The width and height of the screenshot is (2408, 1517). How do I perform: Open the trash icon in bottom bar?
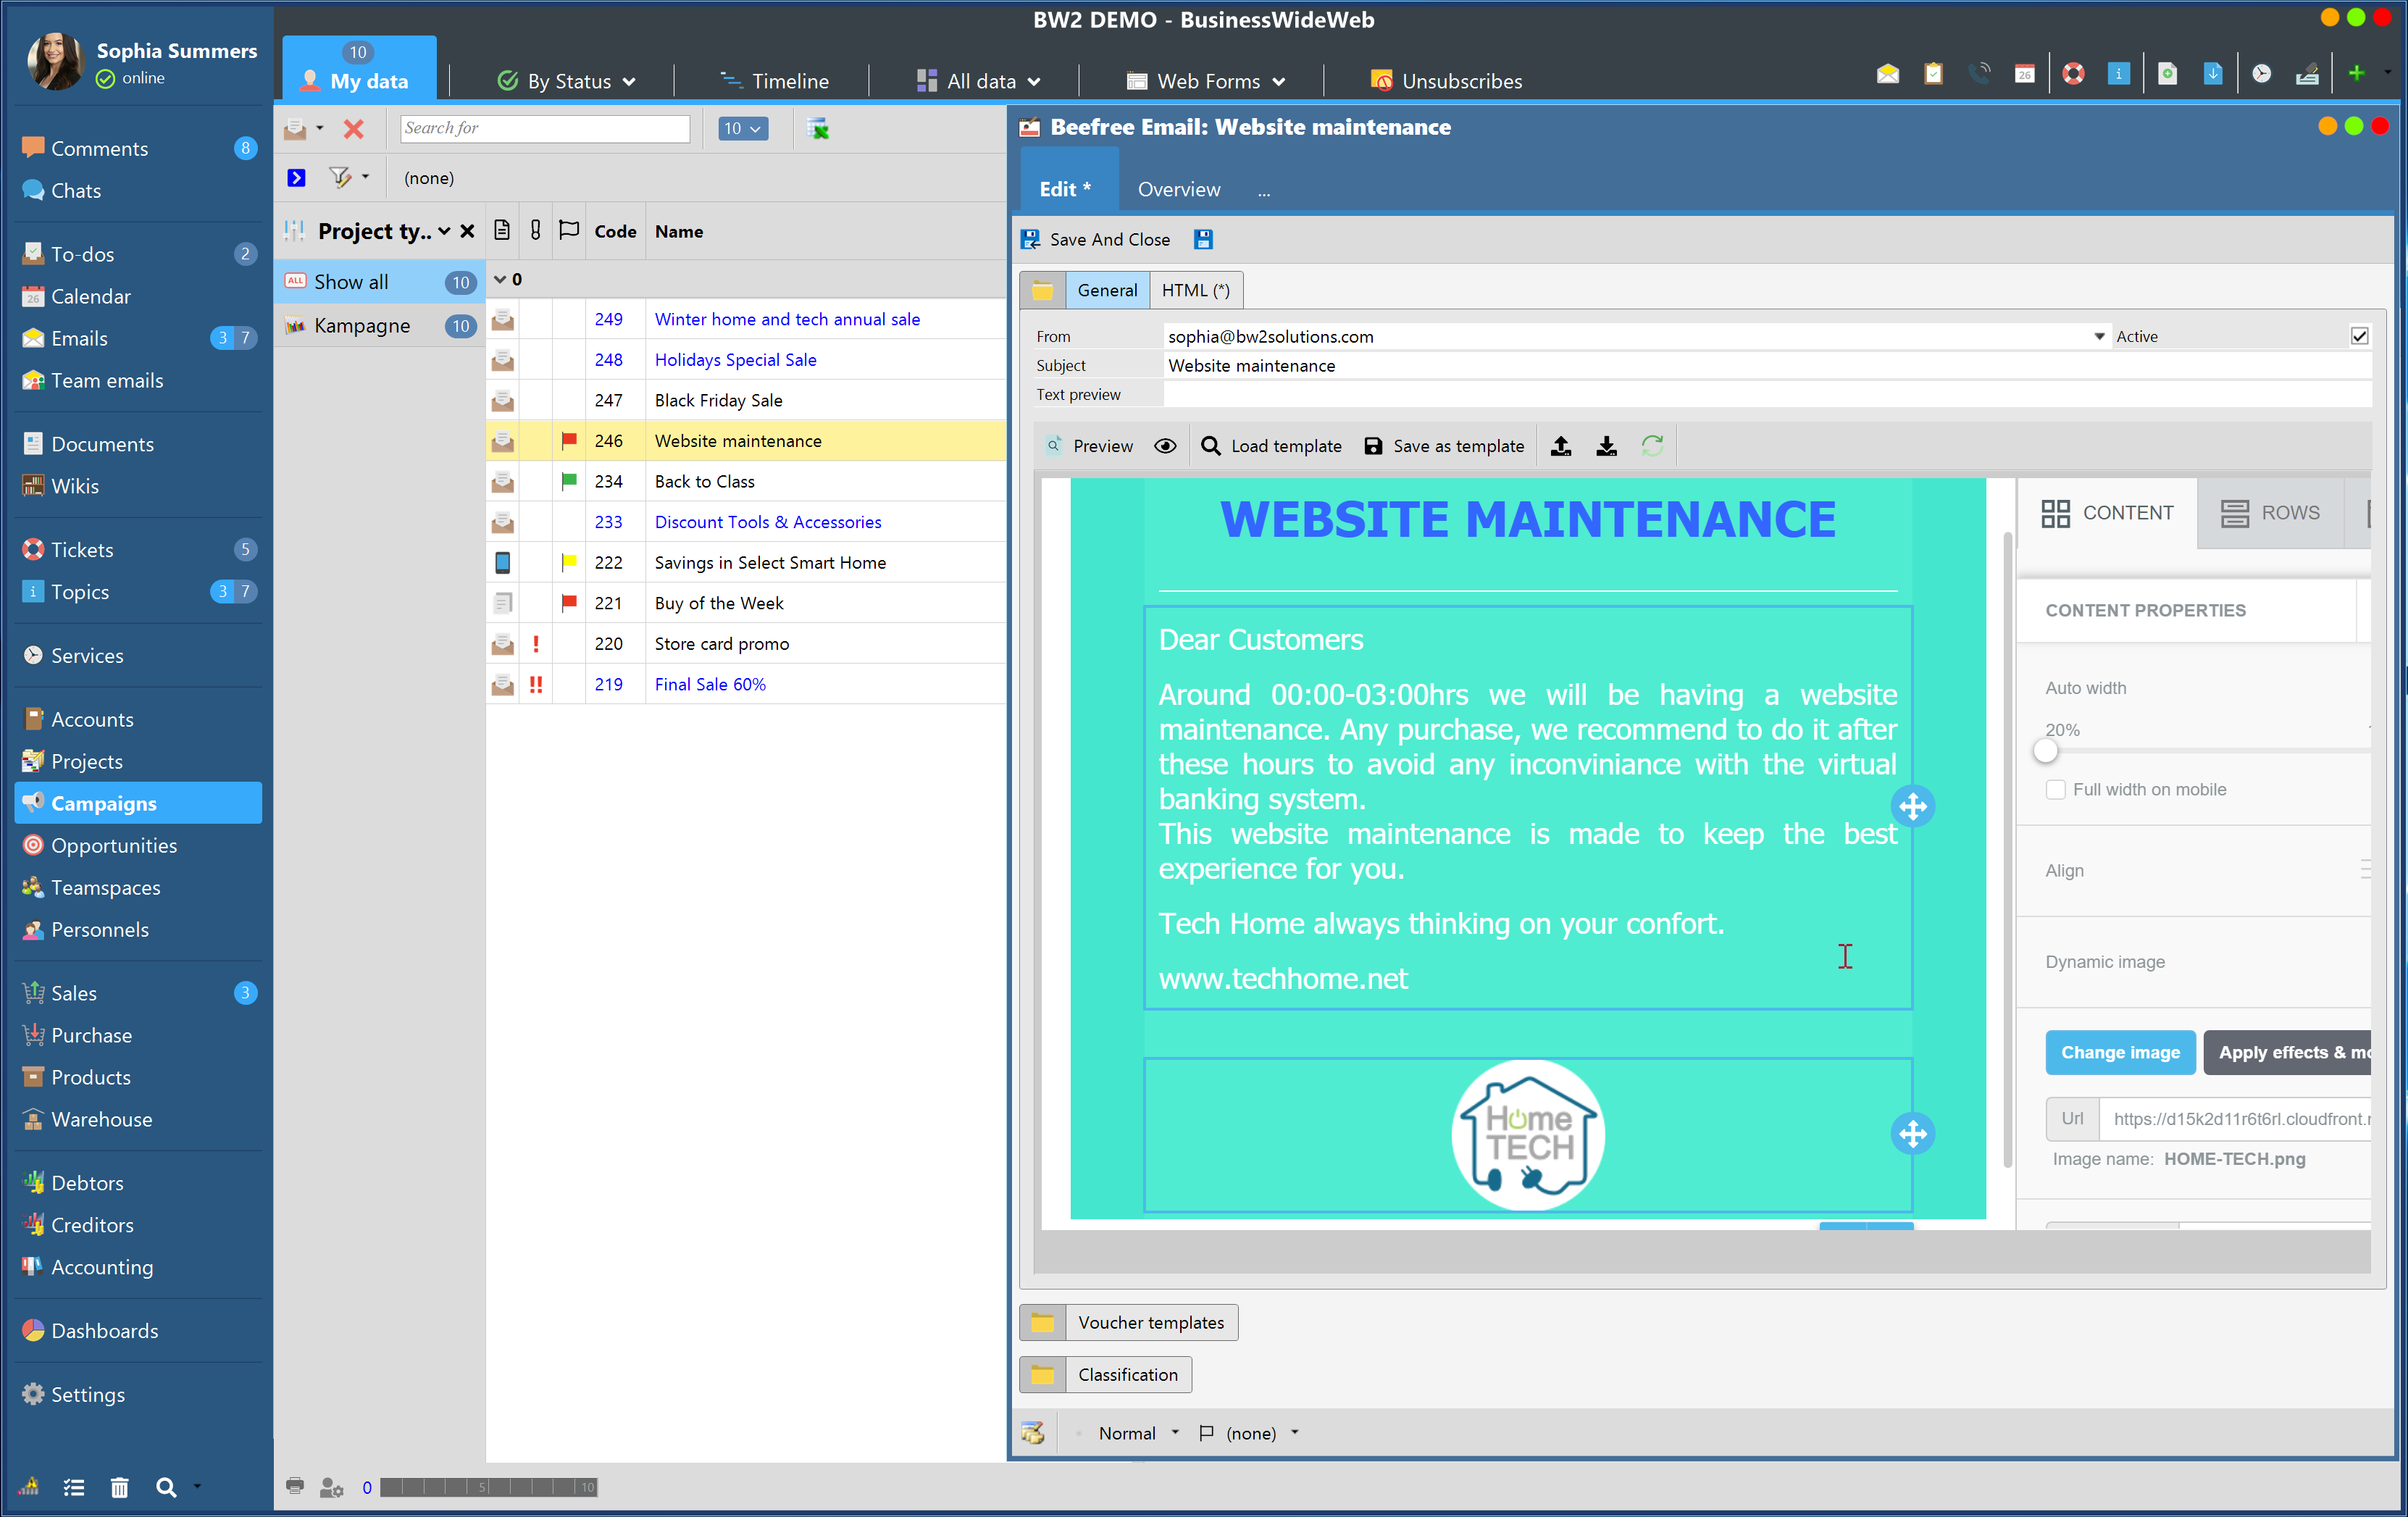[119, 1487]
